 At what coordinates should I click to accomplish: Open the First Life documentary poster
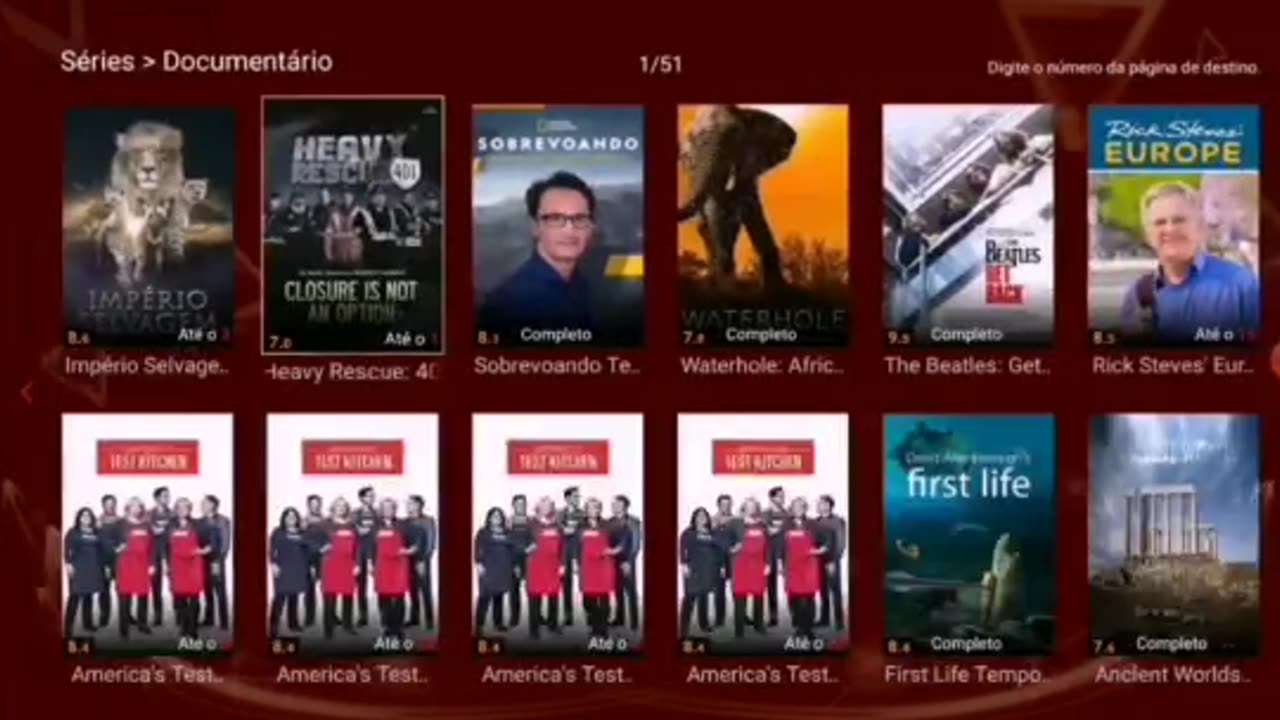[x=968, y=535]
